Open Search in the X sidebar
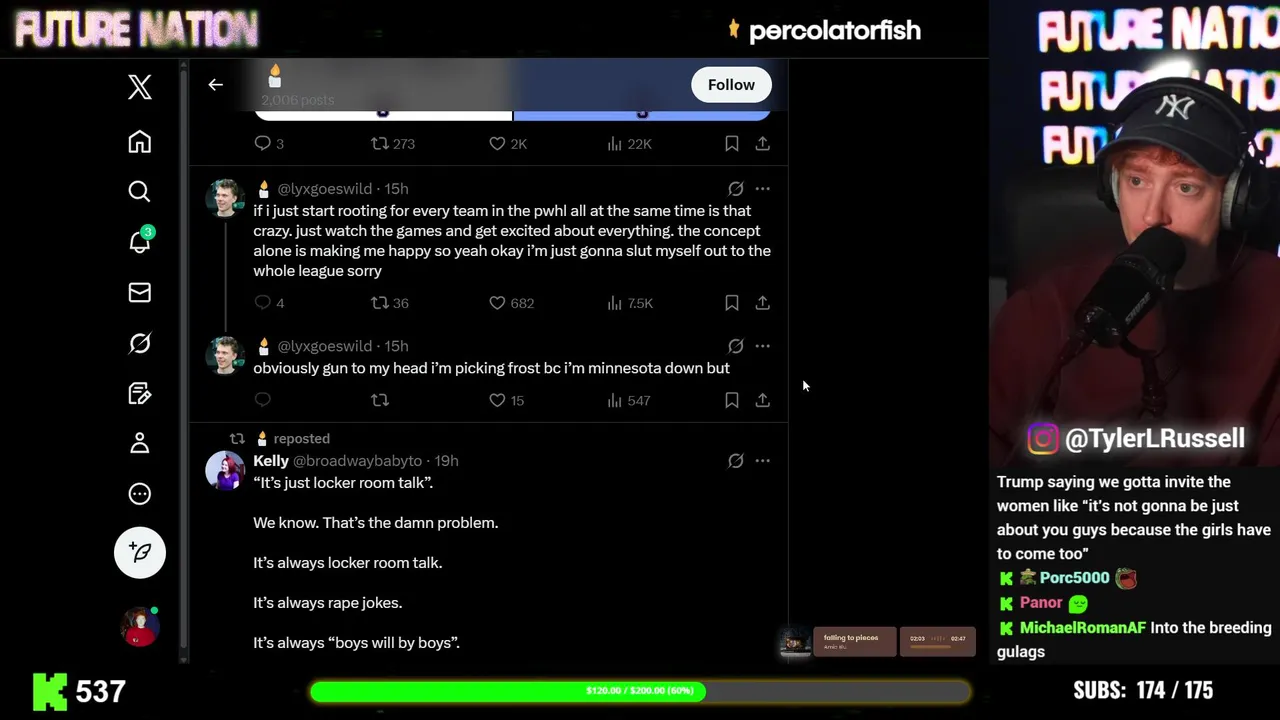Image resolution: width=1280 pixels, height=720 pixels. [x=140, y=191]
